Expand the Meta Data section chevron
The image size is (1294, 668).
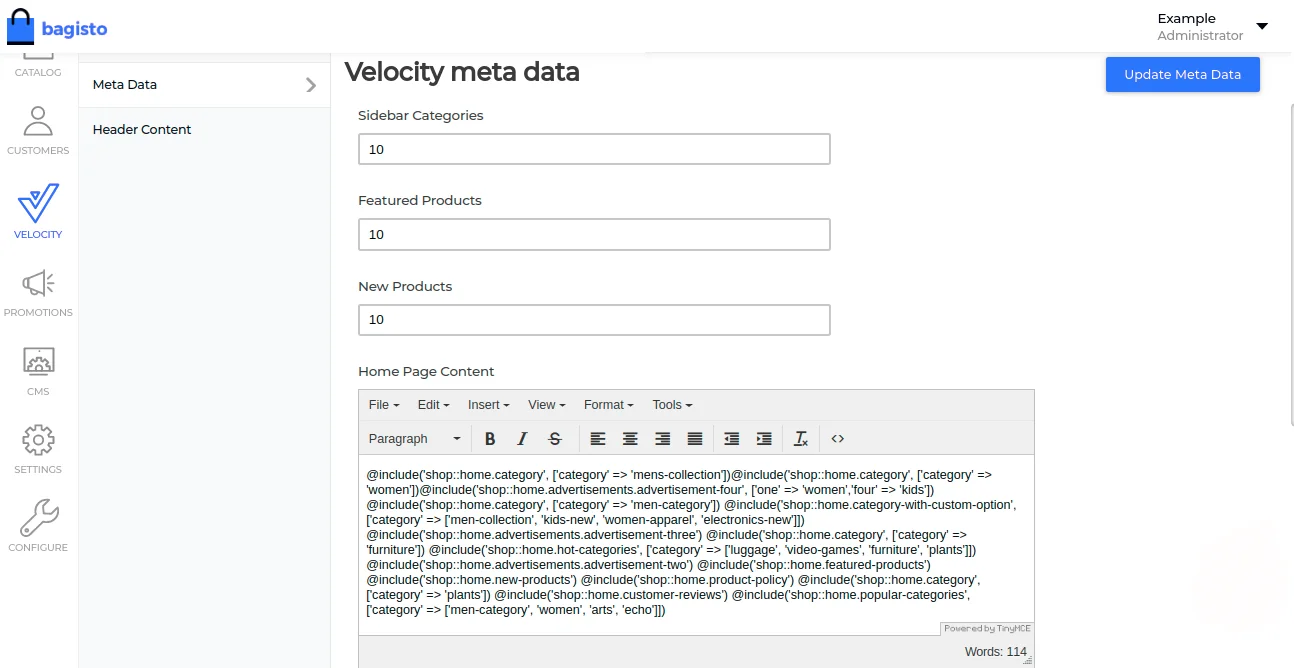pos(311,85)
